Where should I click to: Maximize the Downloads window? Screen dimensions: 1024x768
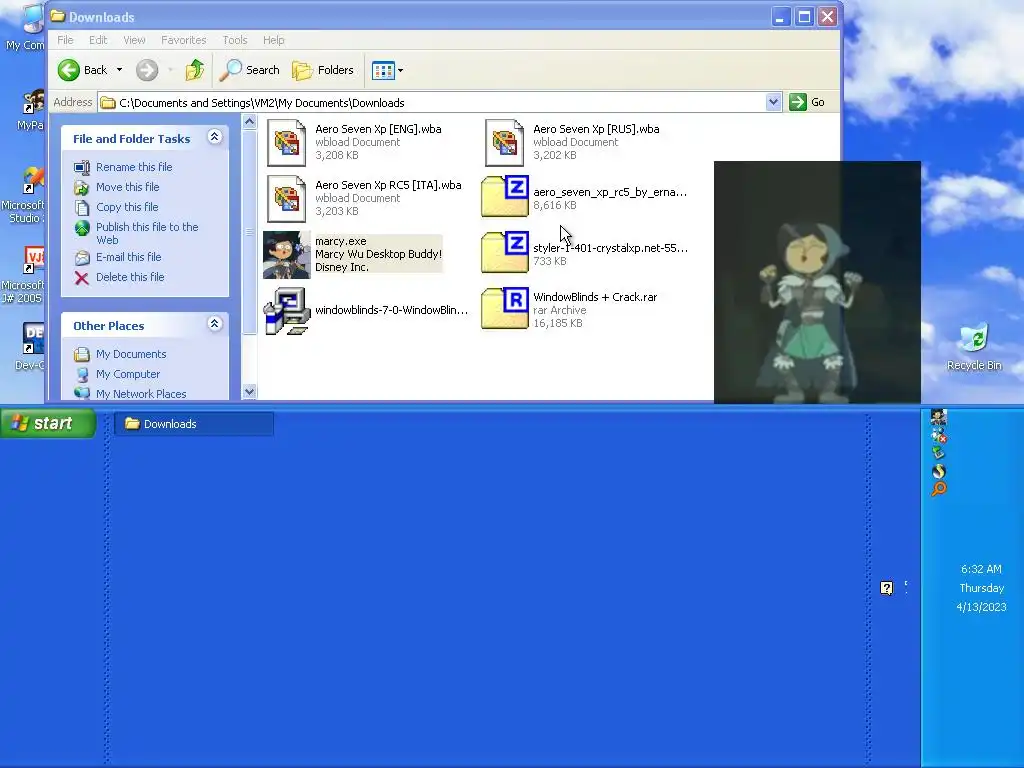point(805,16)
